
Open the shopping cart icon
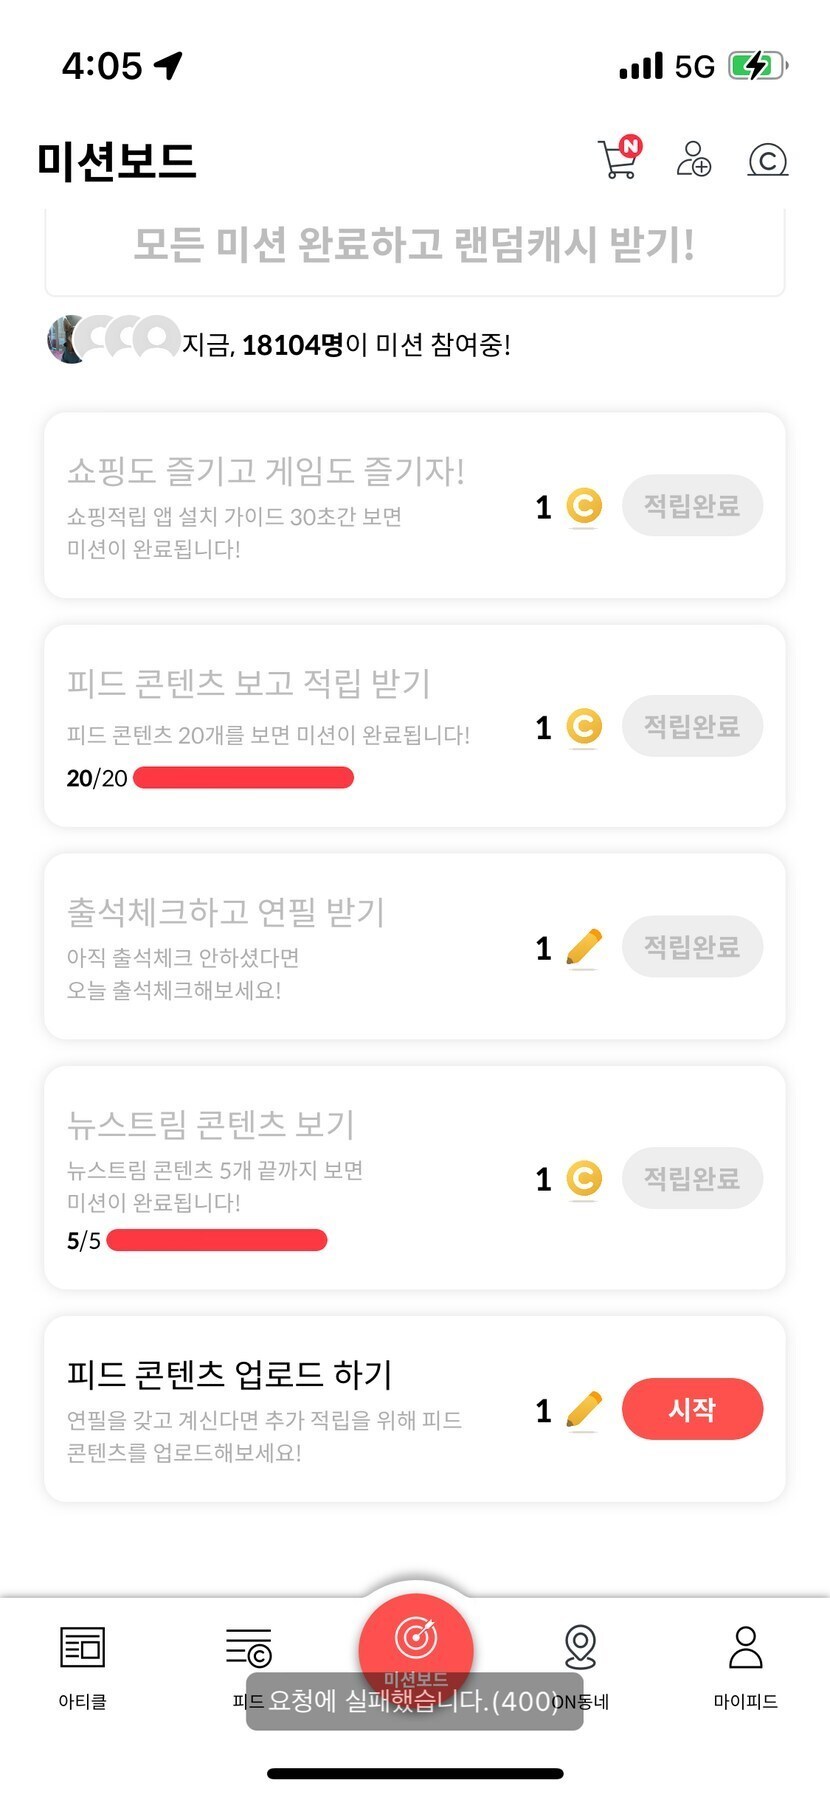click(x=618, y=160)
